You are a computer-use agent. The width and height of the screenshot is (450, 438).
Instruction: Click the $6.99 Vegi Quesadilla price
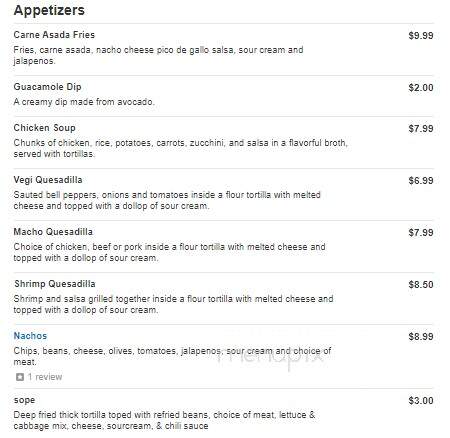click(421, 181)
